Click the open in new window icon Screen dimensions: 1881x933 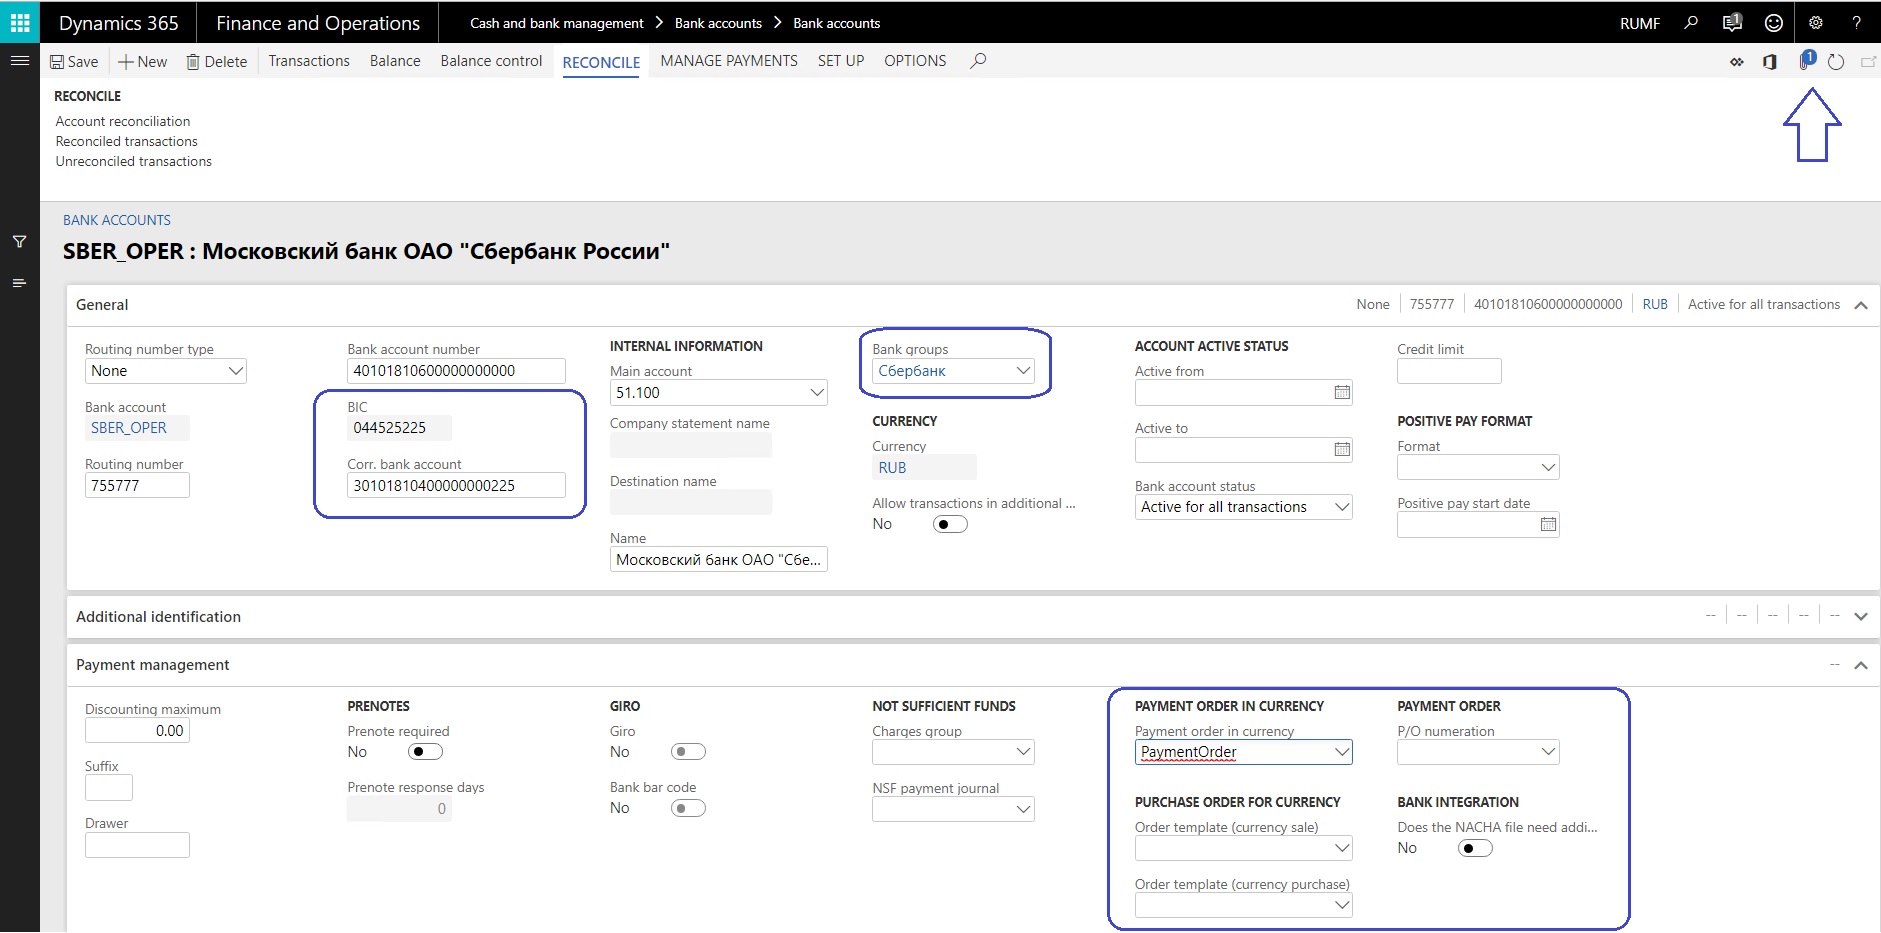coord(1867,62)
